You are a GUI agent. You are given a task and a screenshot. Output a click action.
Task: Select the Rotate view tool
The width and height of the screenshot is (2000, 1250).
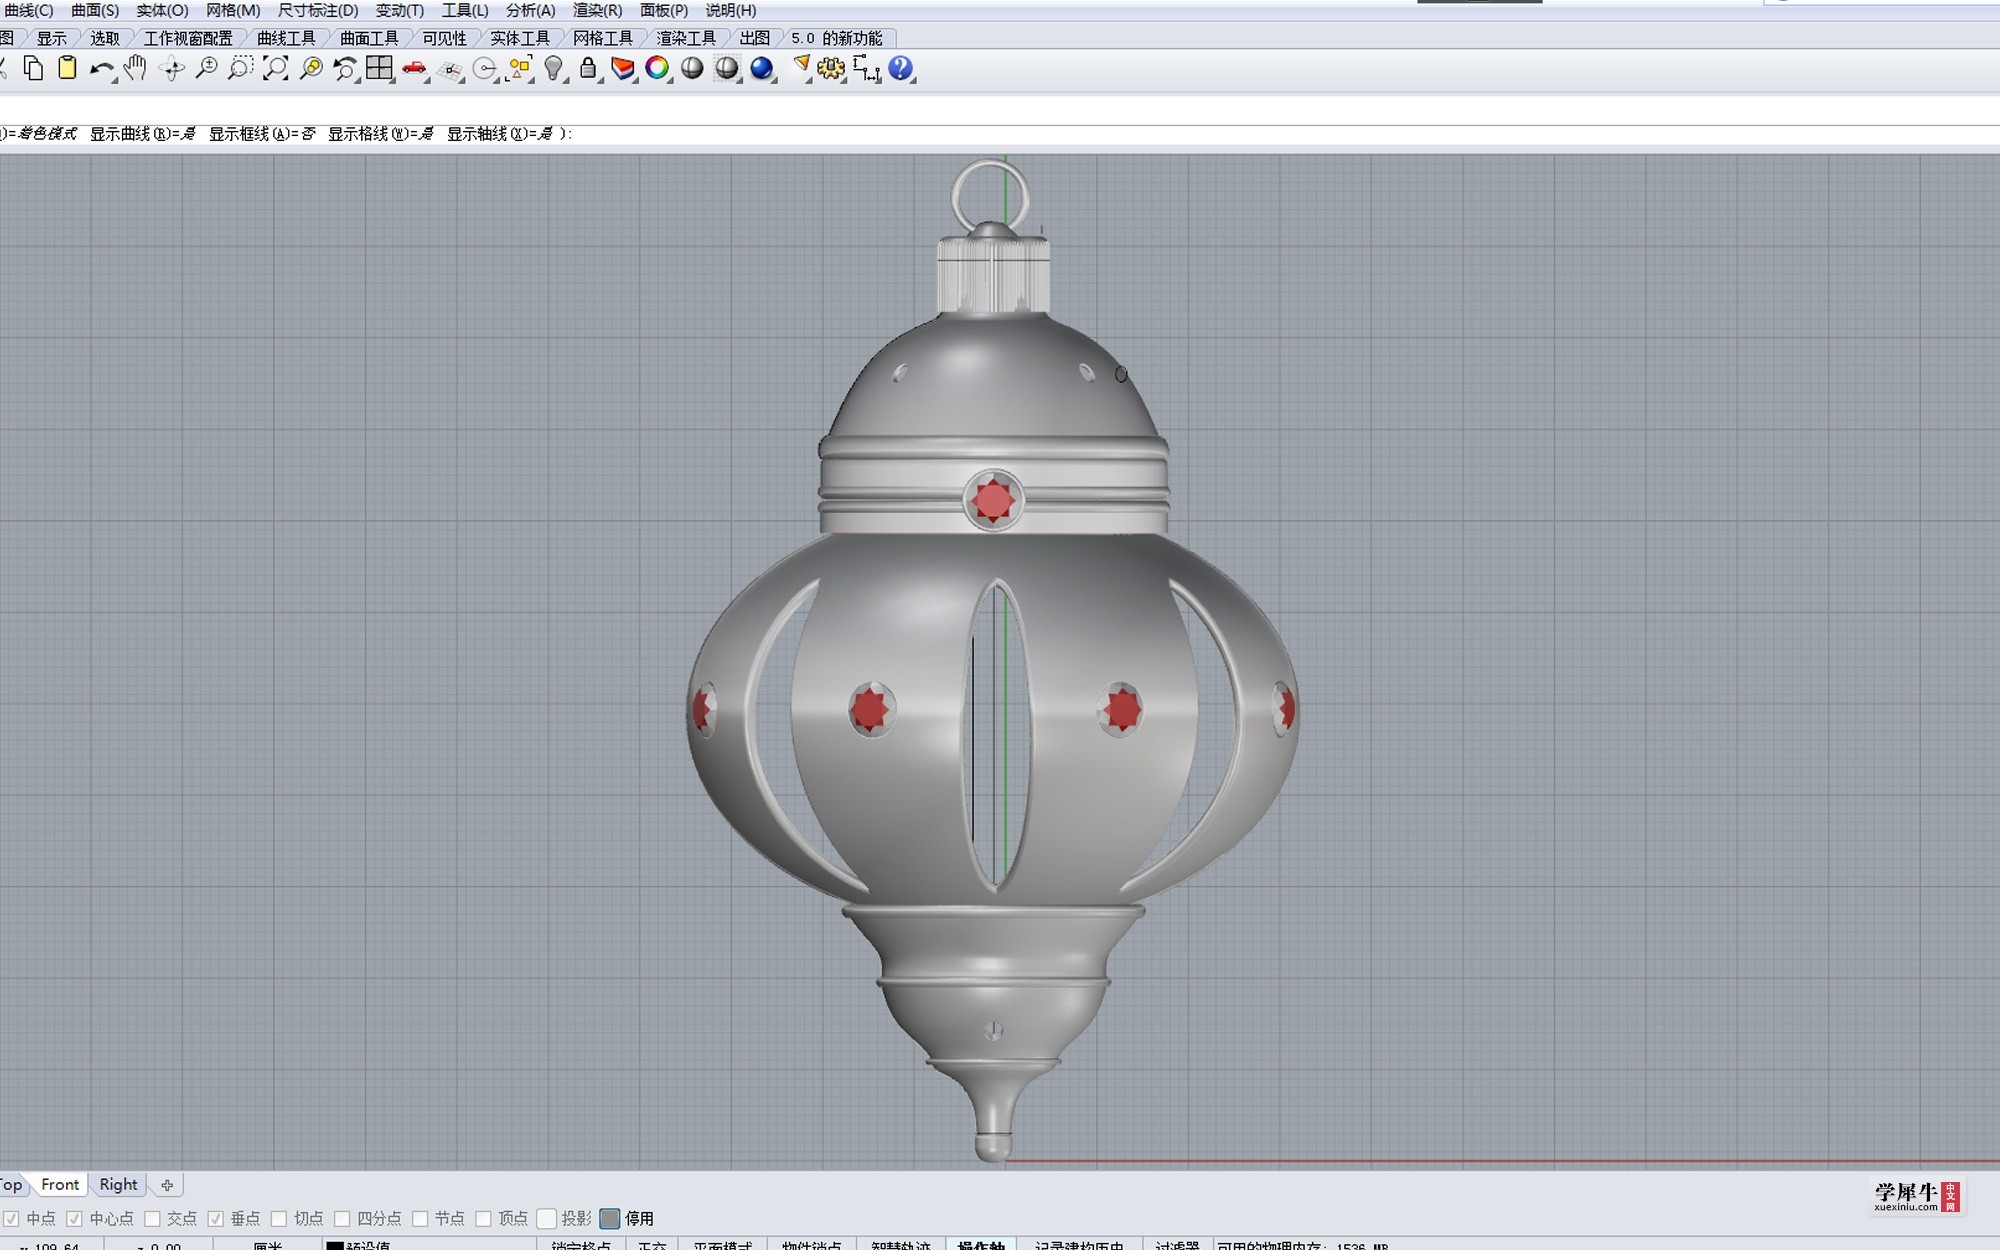click(172, 68)
